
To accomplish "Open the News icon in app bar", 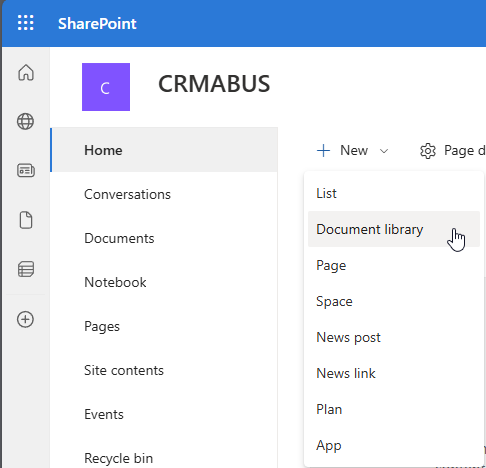I will tap(26, 170).
